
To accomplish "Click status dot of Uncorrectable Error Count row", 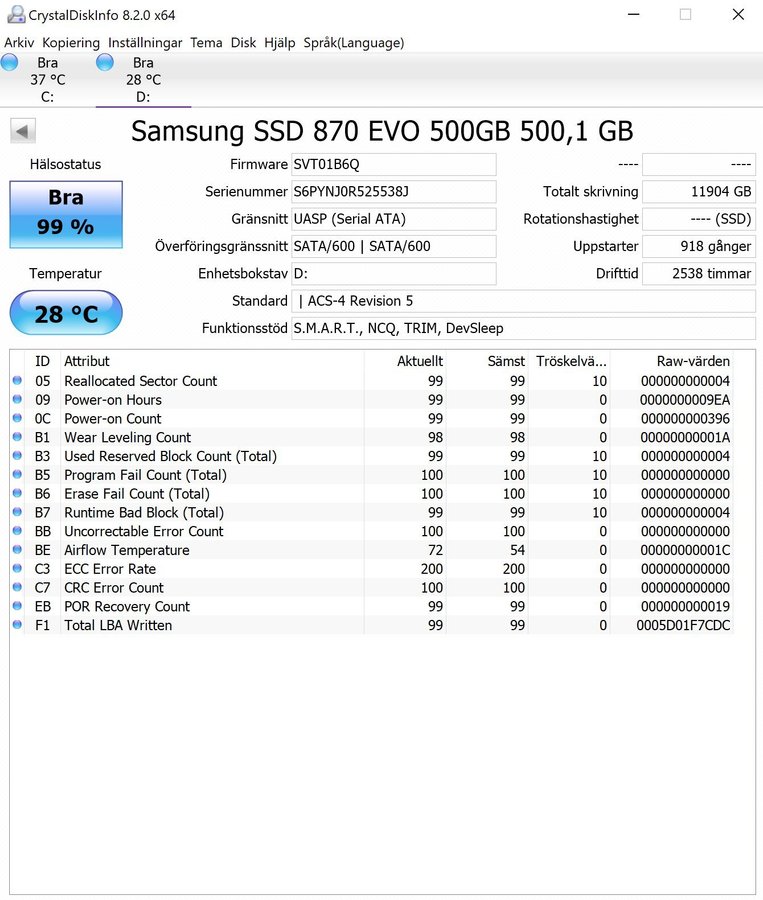I will [x=17, y=530].
